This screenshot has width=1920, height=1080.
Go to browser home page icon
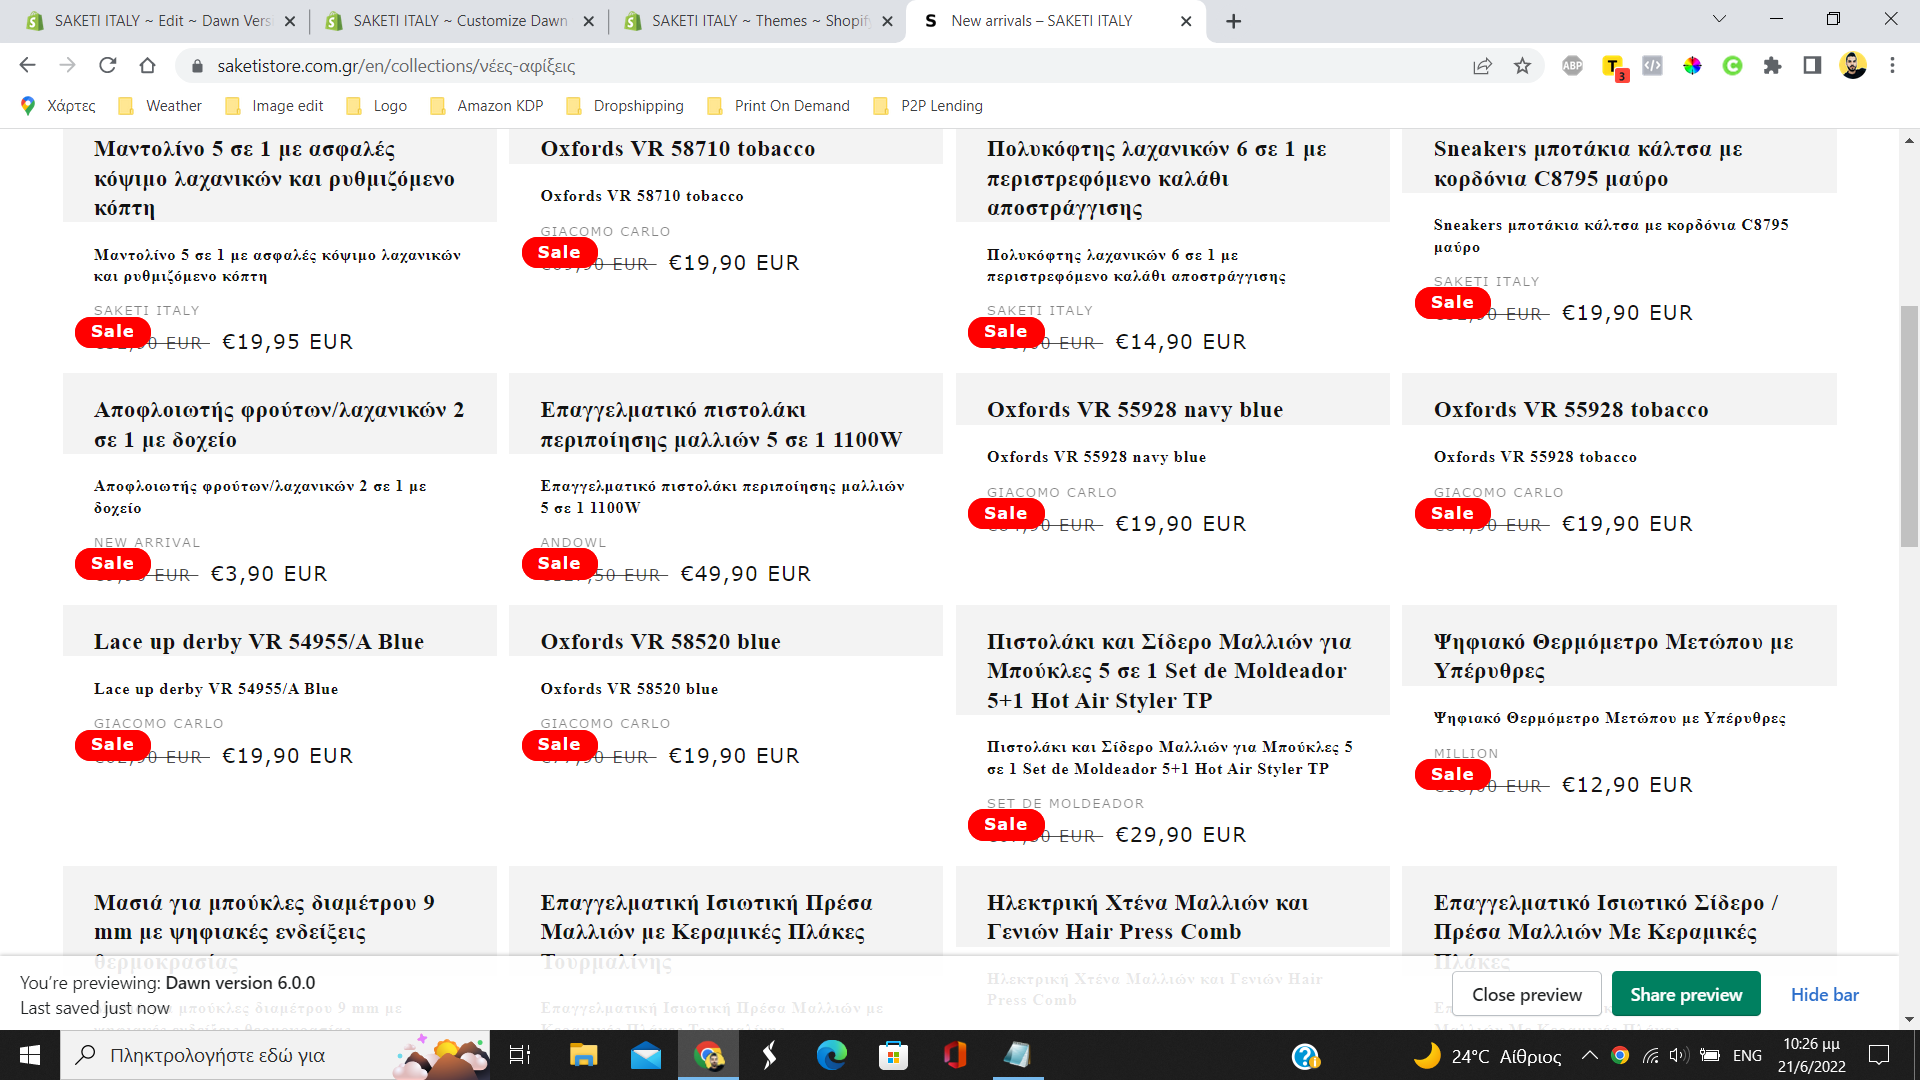(x=147, y=66)
